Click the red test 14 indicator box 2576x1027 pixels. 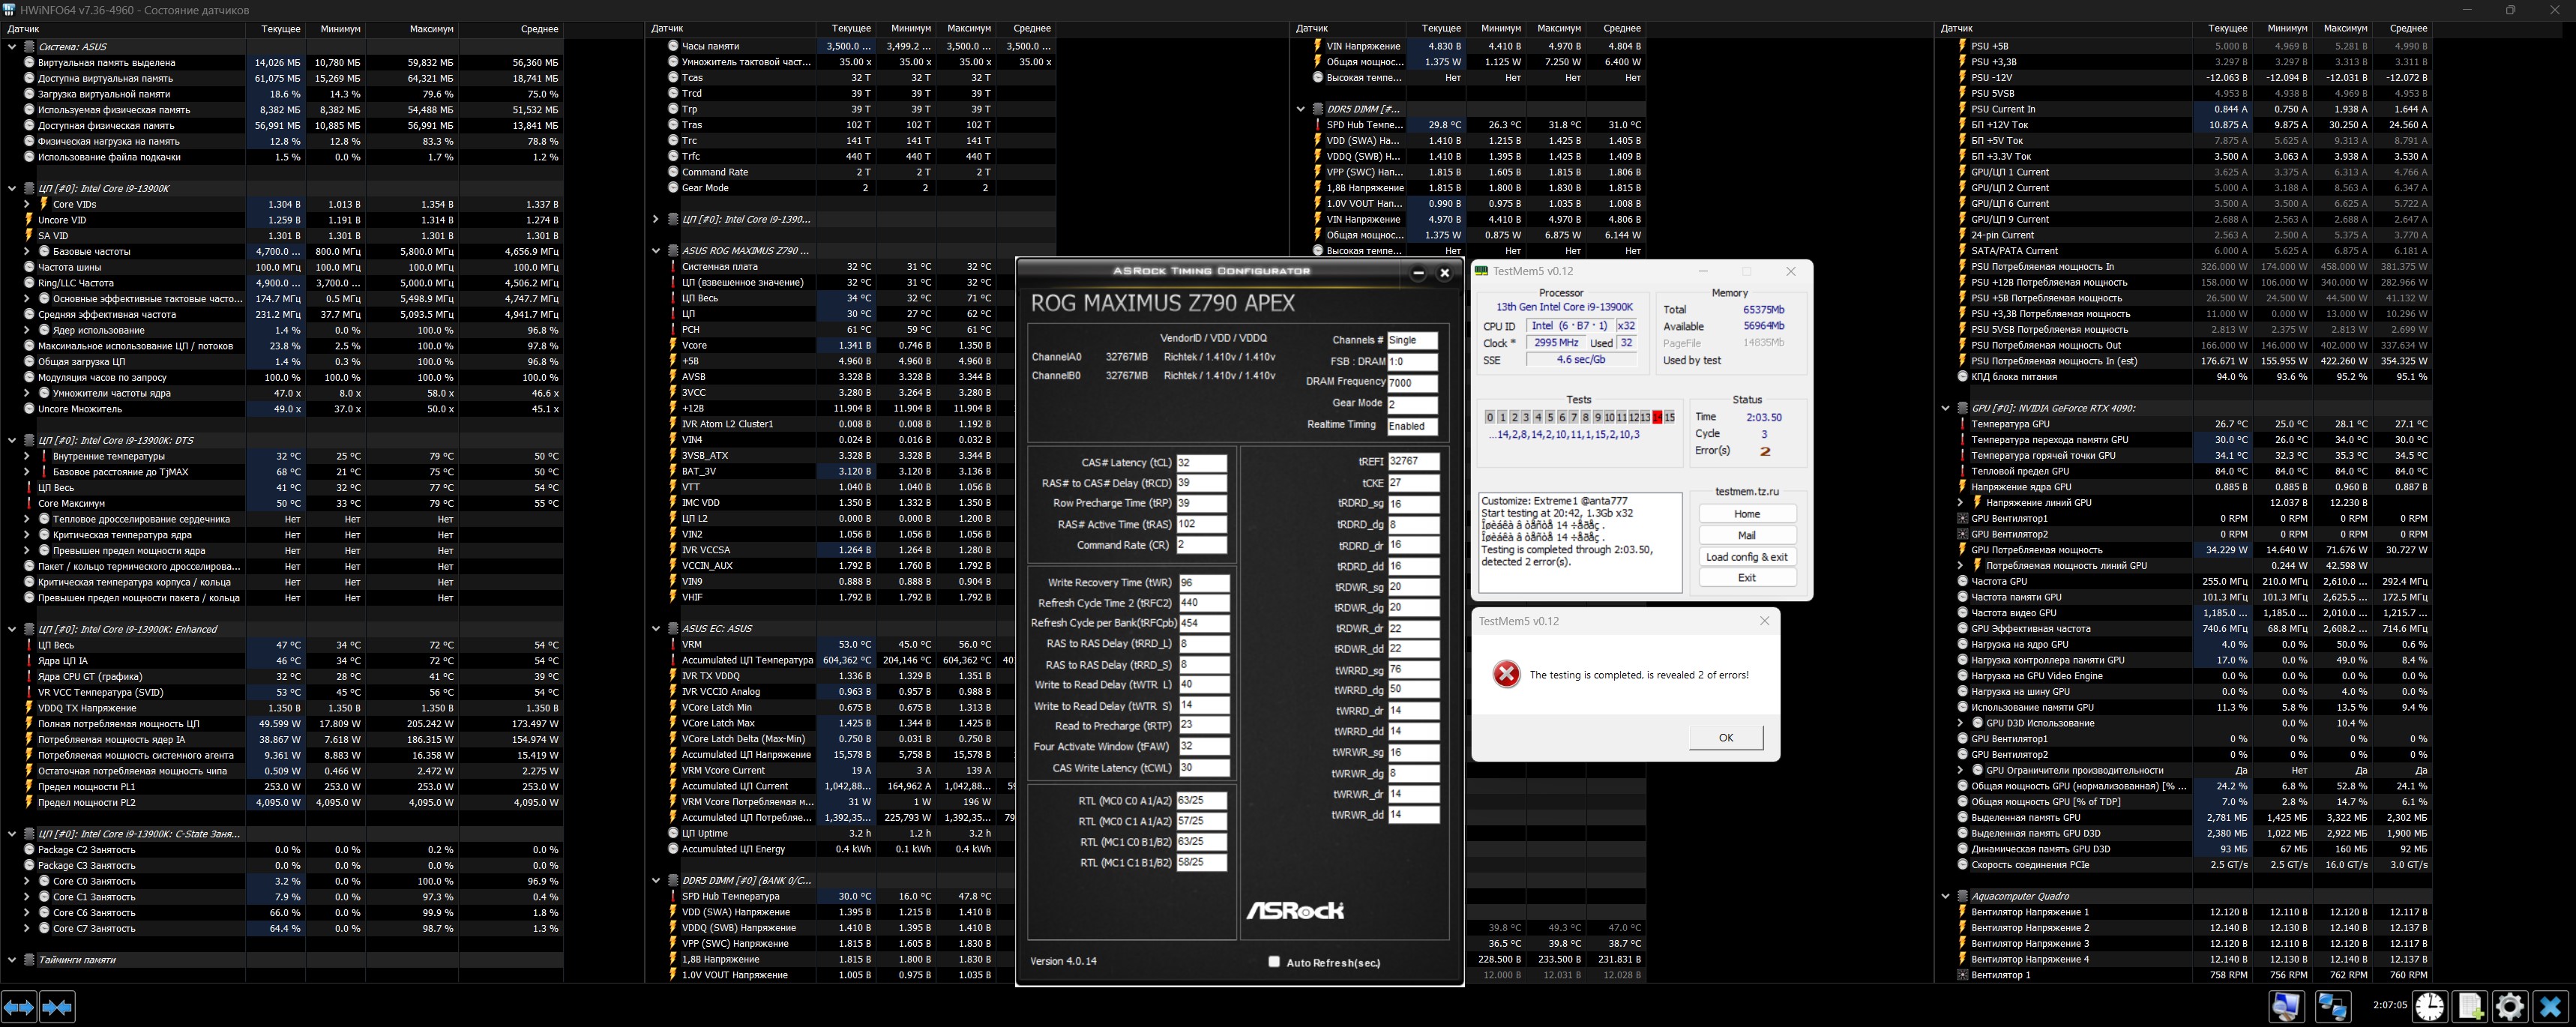[x=1657, y=417]
